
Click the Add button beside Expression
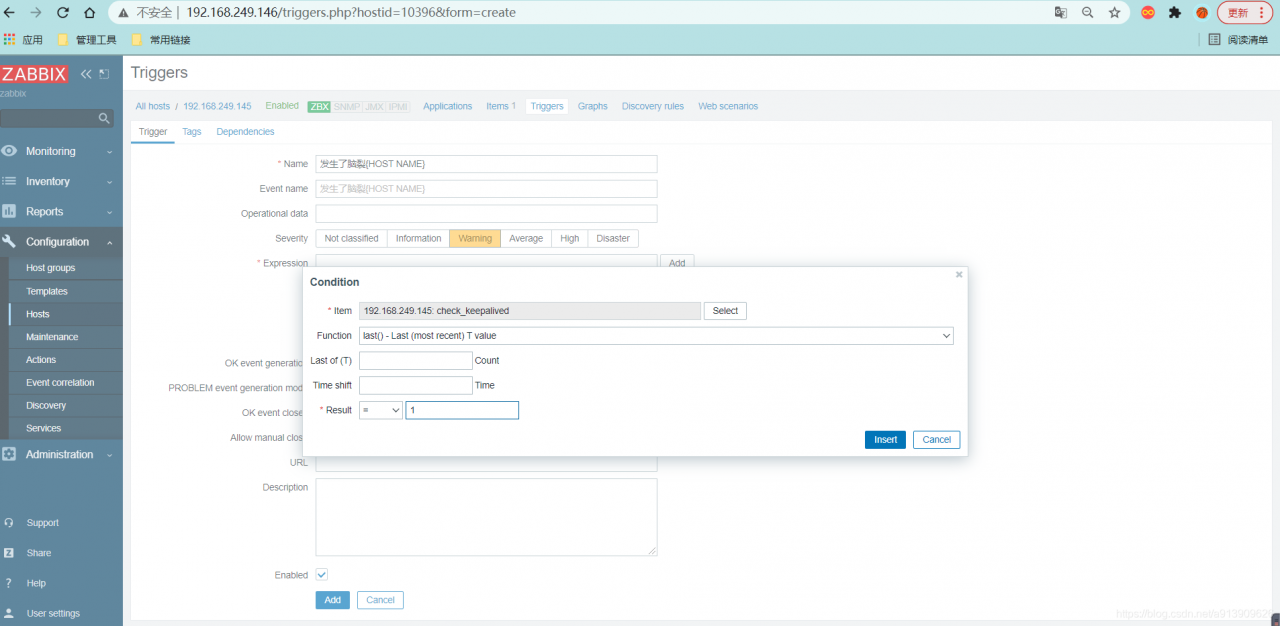tap(677, 262)
